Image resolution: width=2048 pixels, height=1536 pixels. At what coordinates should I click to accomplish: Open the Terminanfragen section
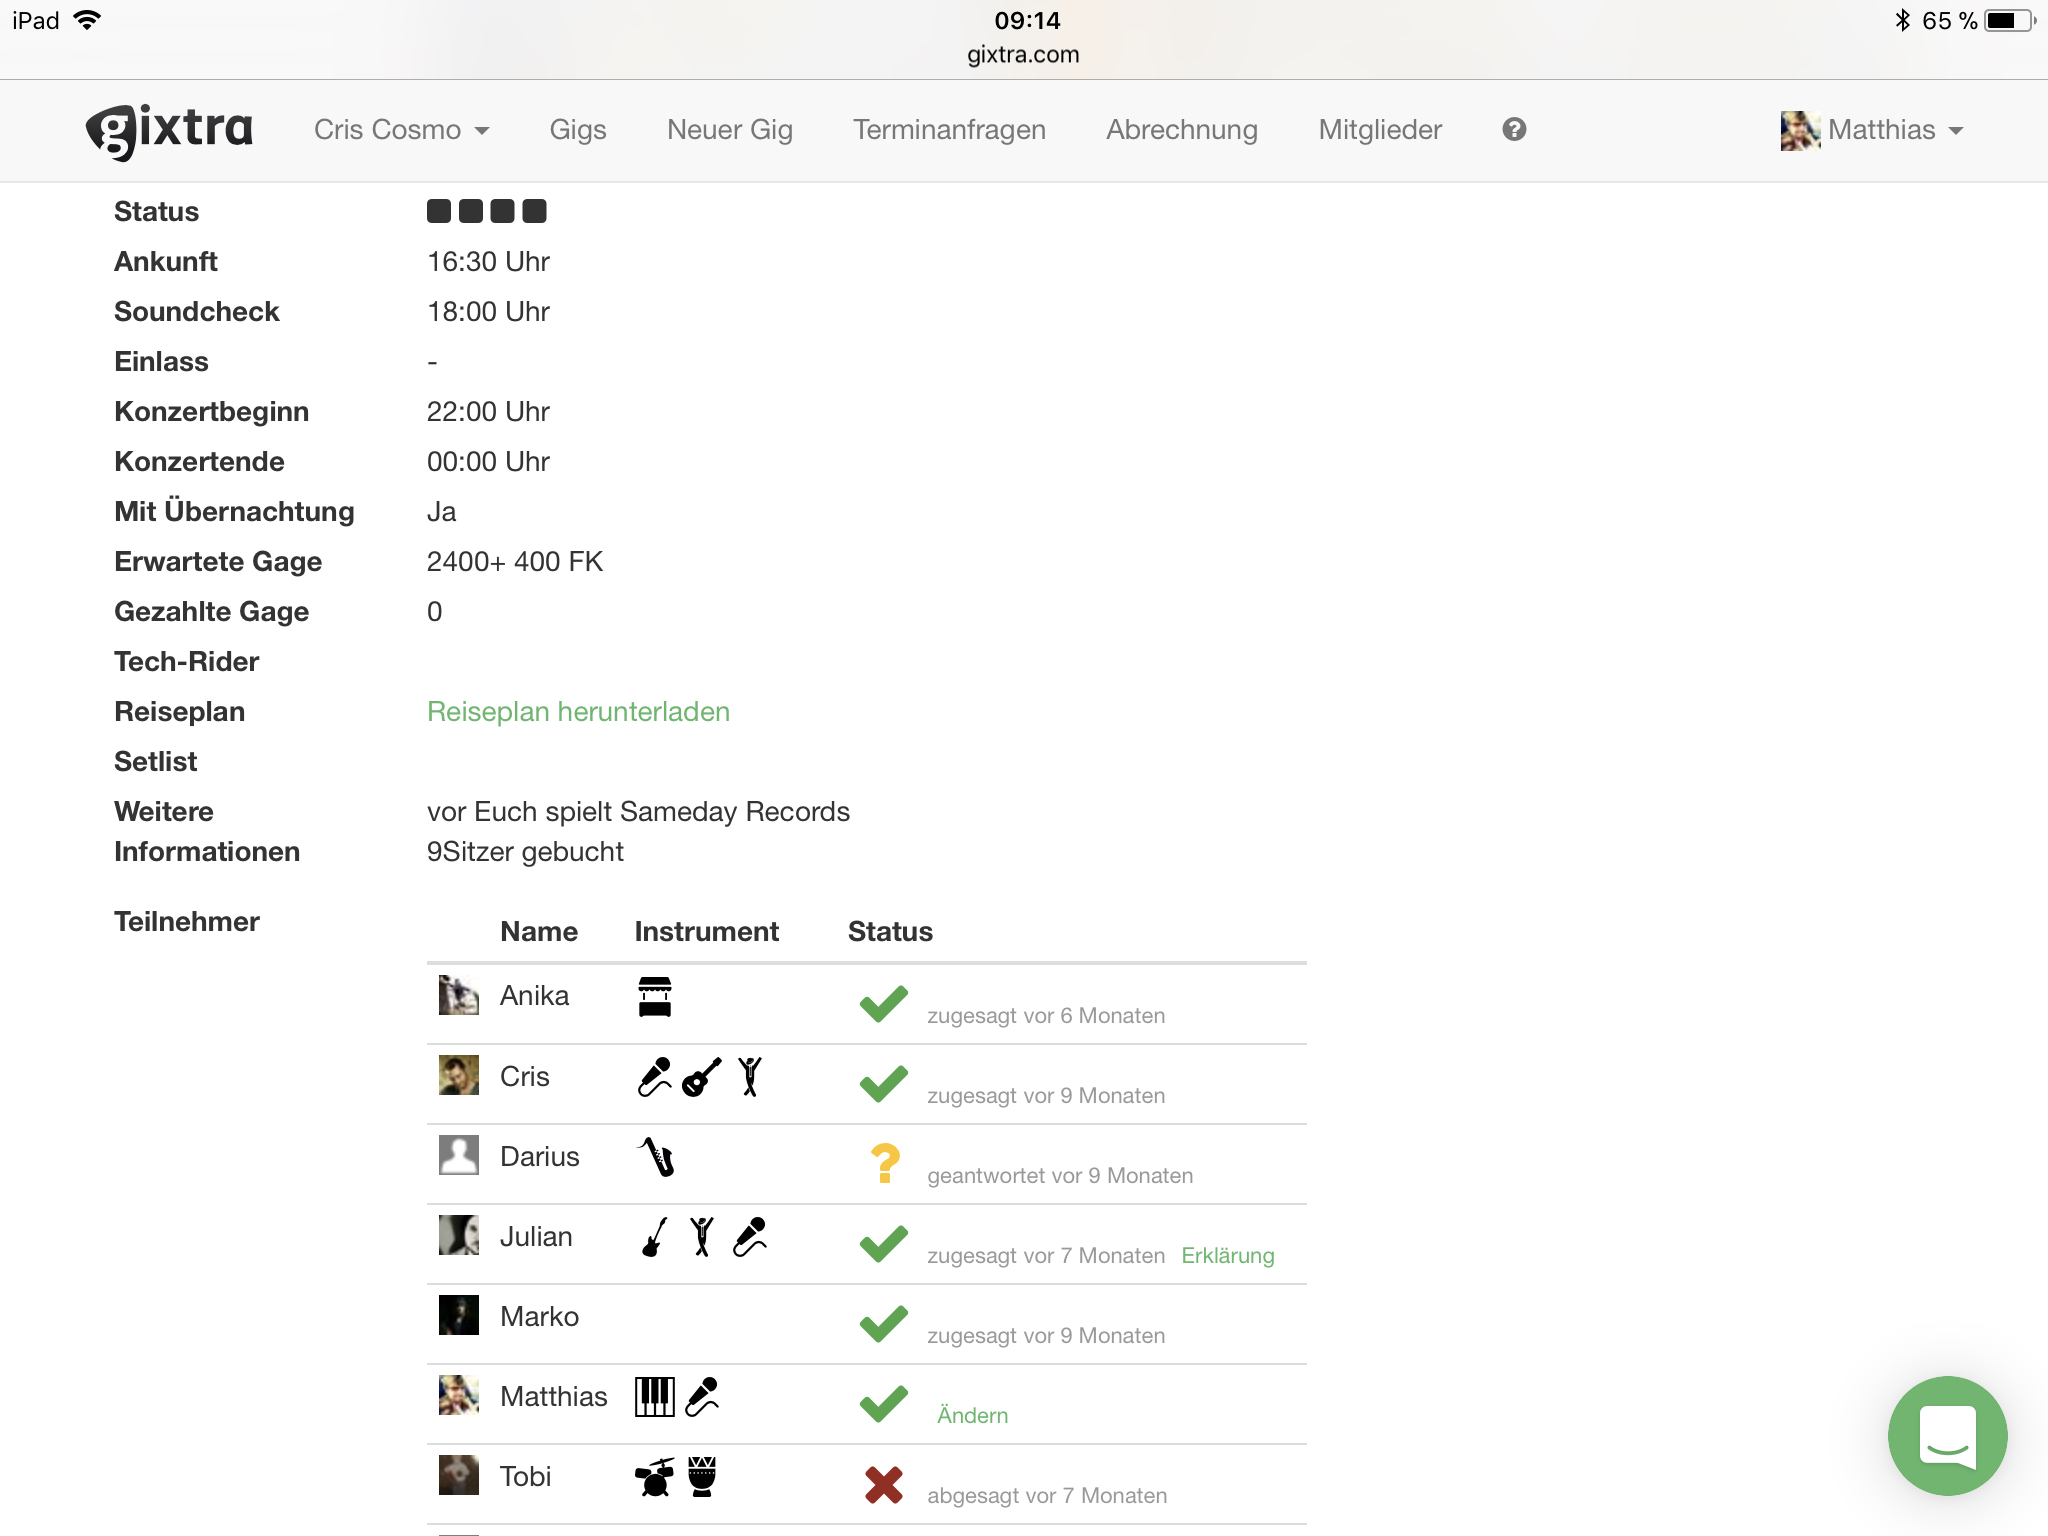pyautogui.click(x=949, y=130)
